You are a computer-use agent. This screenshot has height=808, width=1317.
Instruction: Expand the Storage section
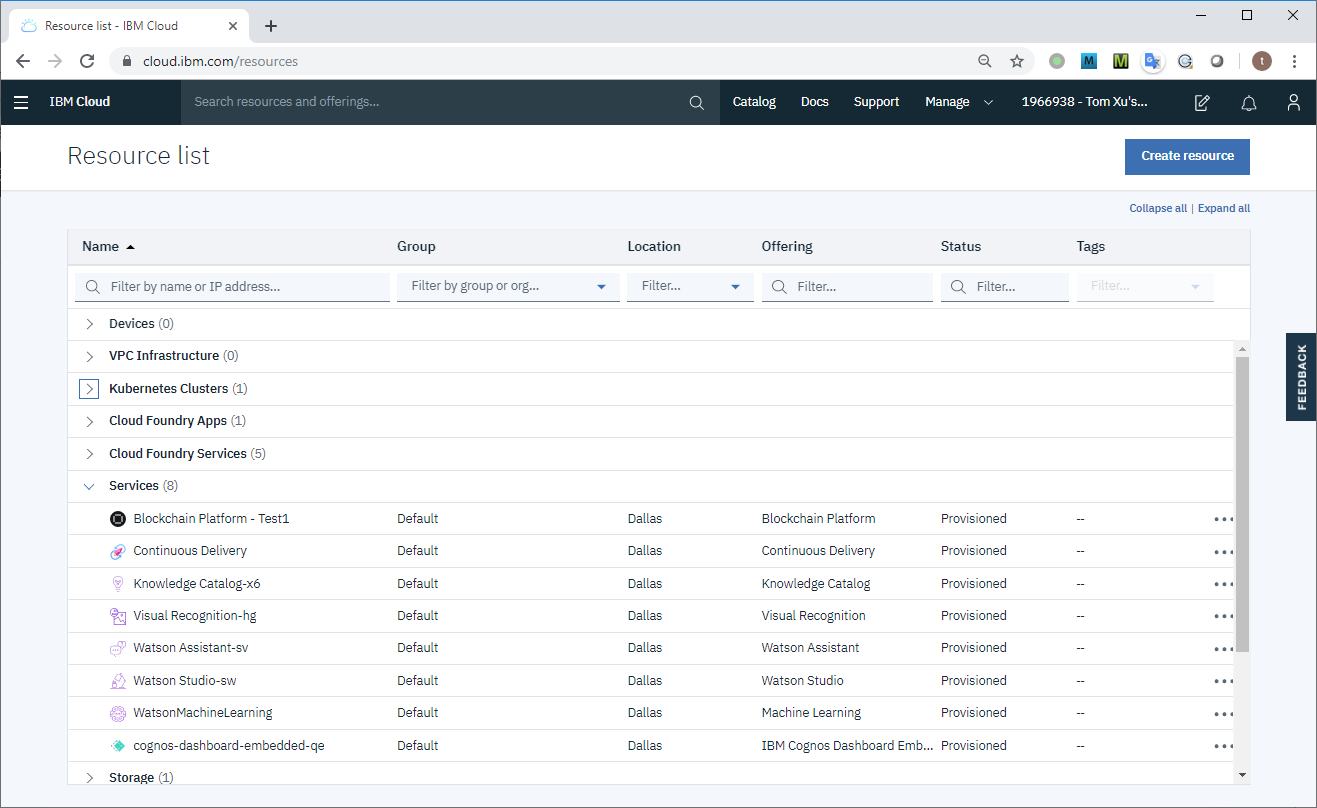pyautogui.click(x=89, y=778)
